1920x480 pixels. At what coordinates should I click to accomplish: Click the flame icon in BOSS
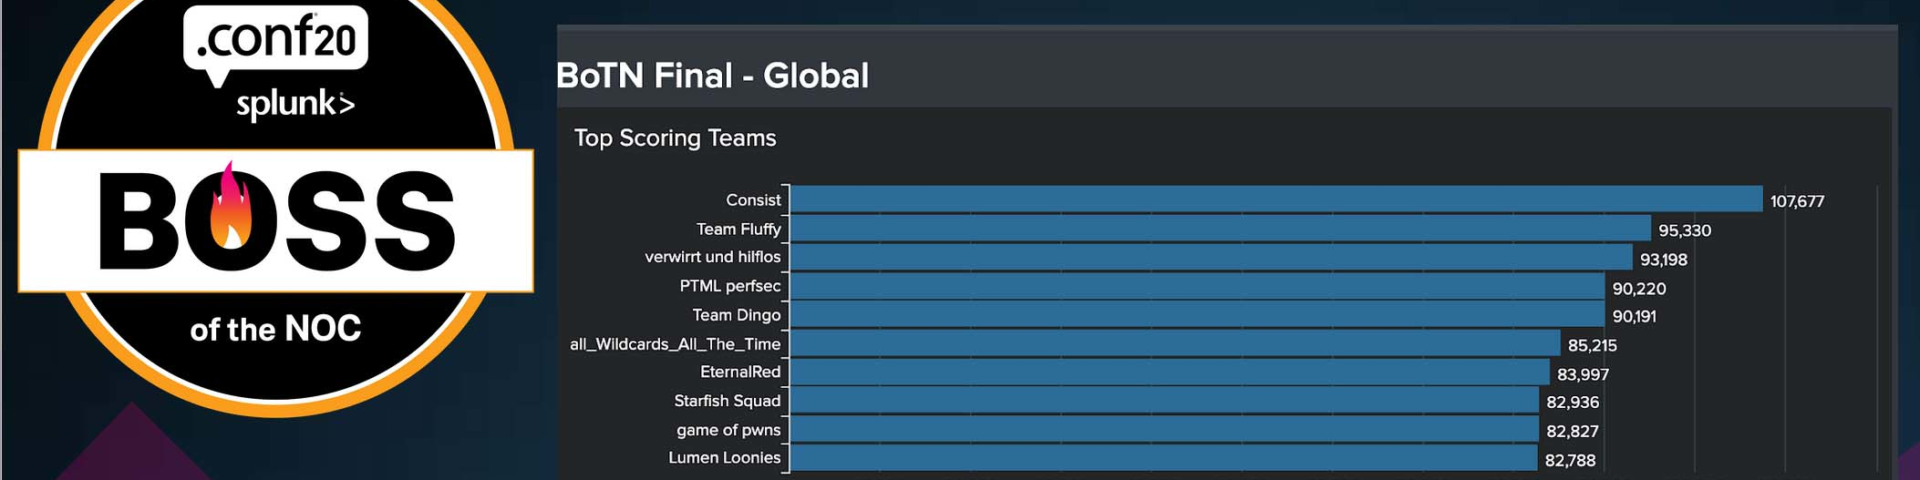[x=230, y=207]
